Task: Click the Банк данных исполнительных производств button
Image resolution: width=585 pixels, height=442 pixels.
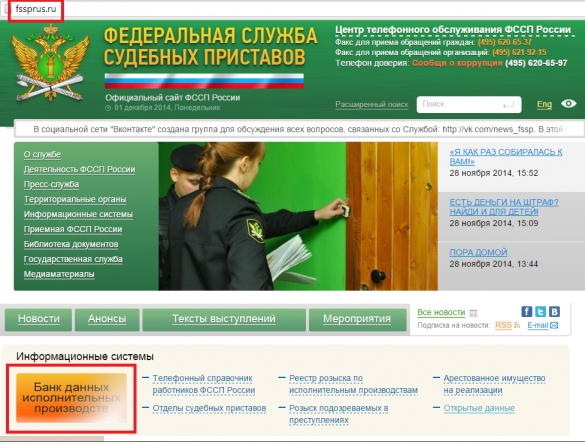Action: click(x=71, y=398)
